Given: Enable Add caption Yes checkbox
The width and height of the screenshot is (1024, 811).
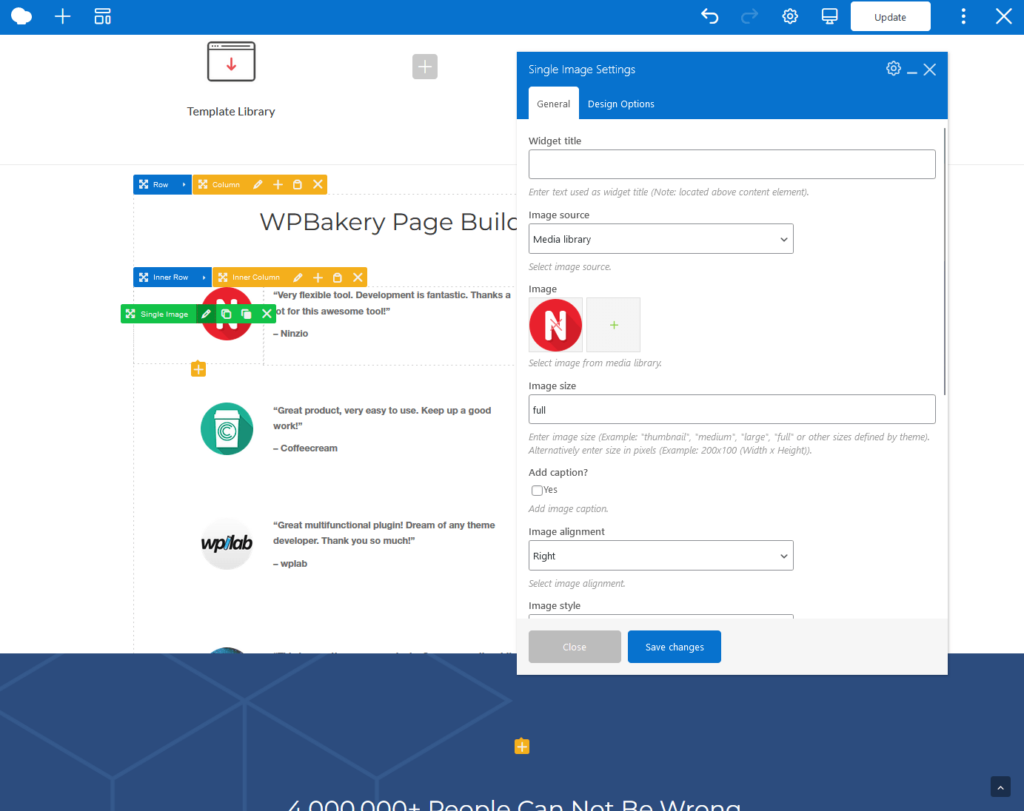Looking at the screenshot, I should (537, 490).
